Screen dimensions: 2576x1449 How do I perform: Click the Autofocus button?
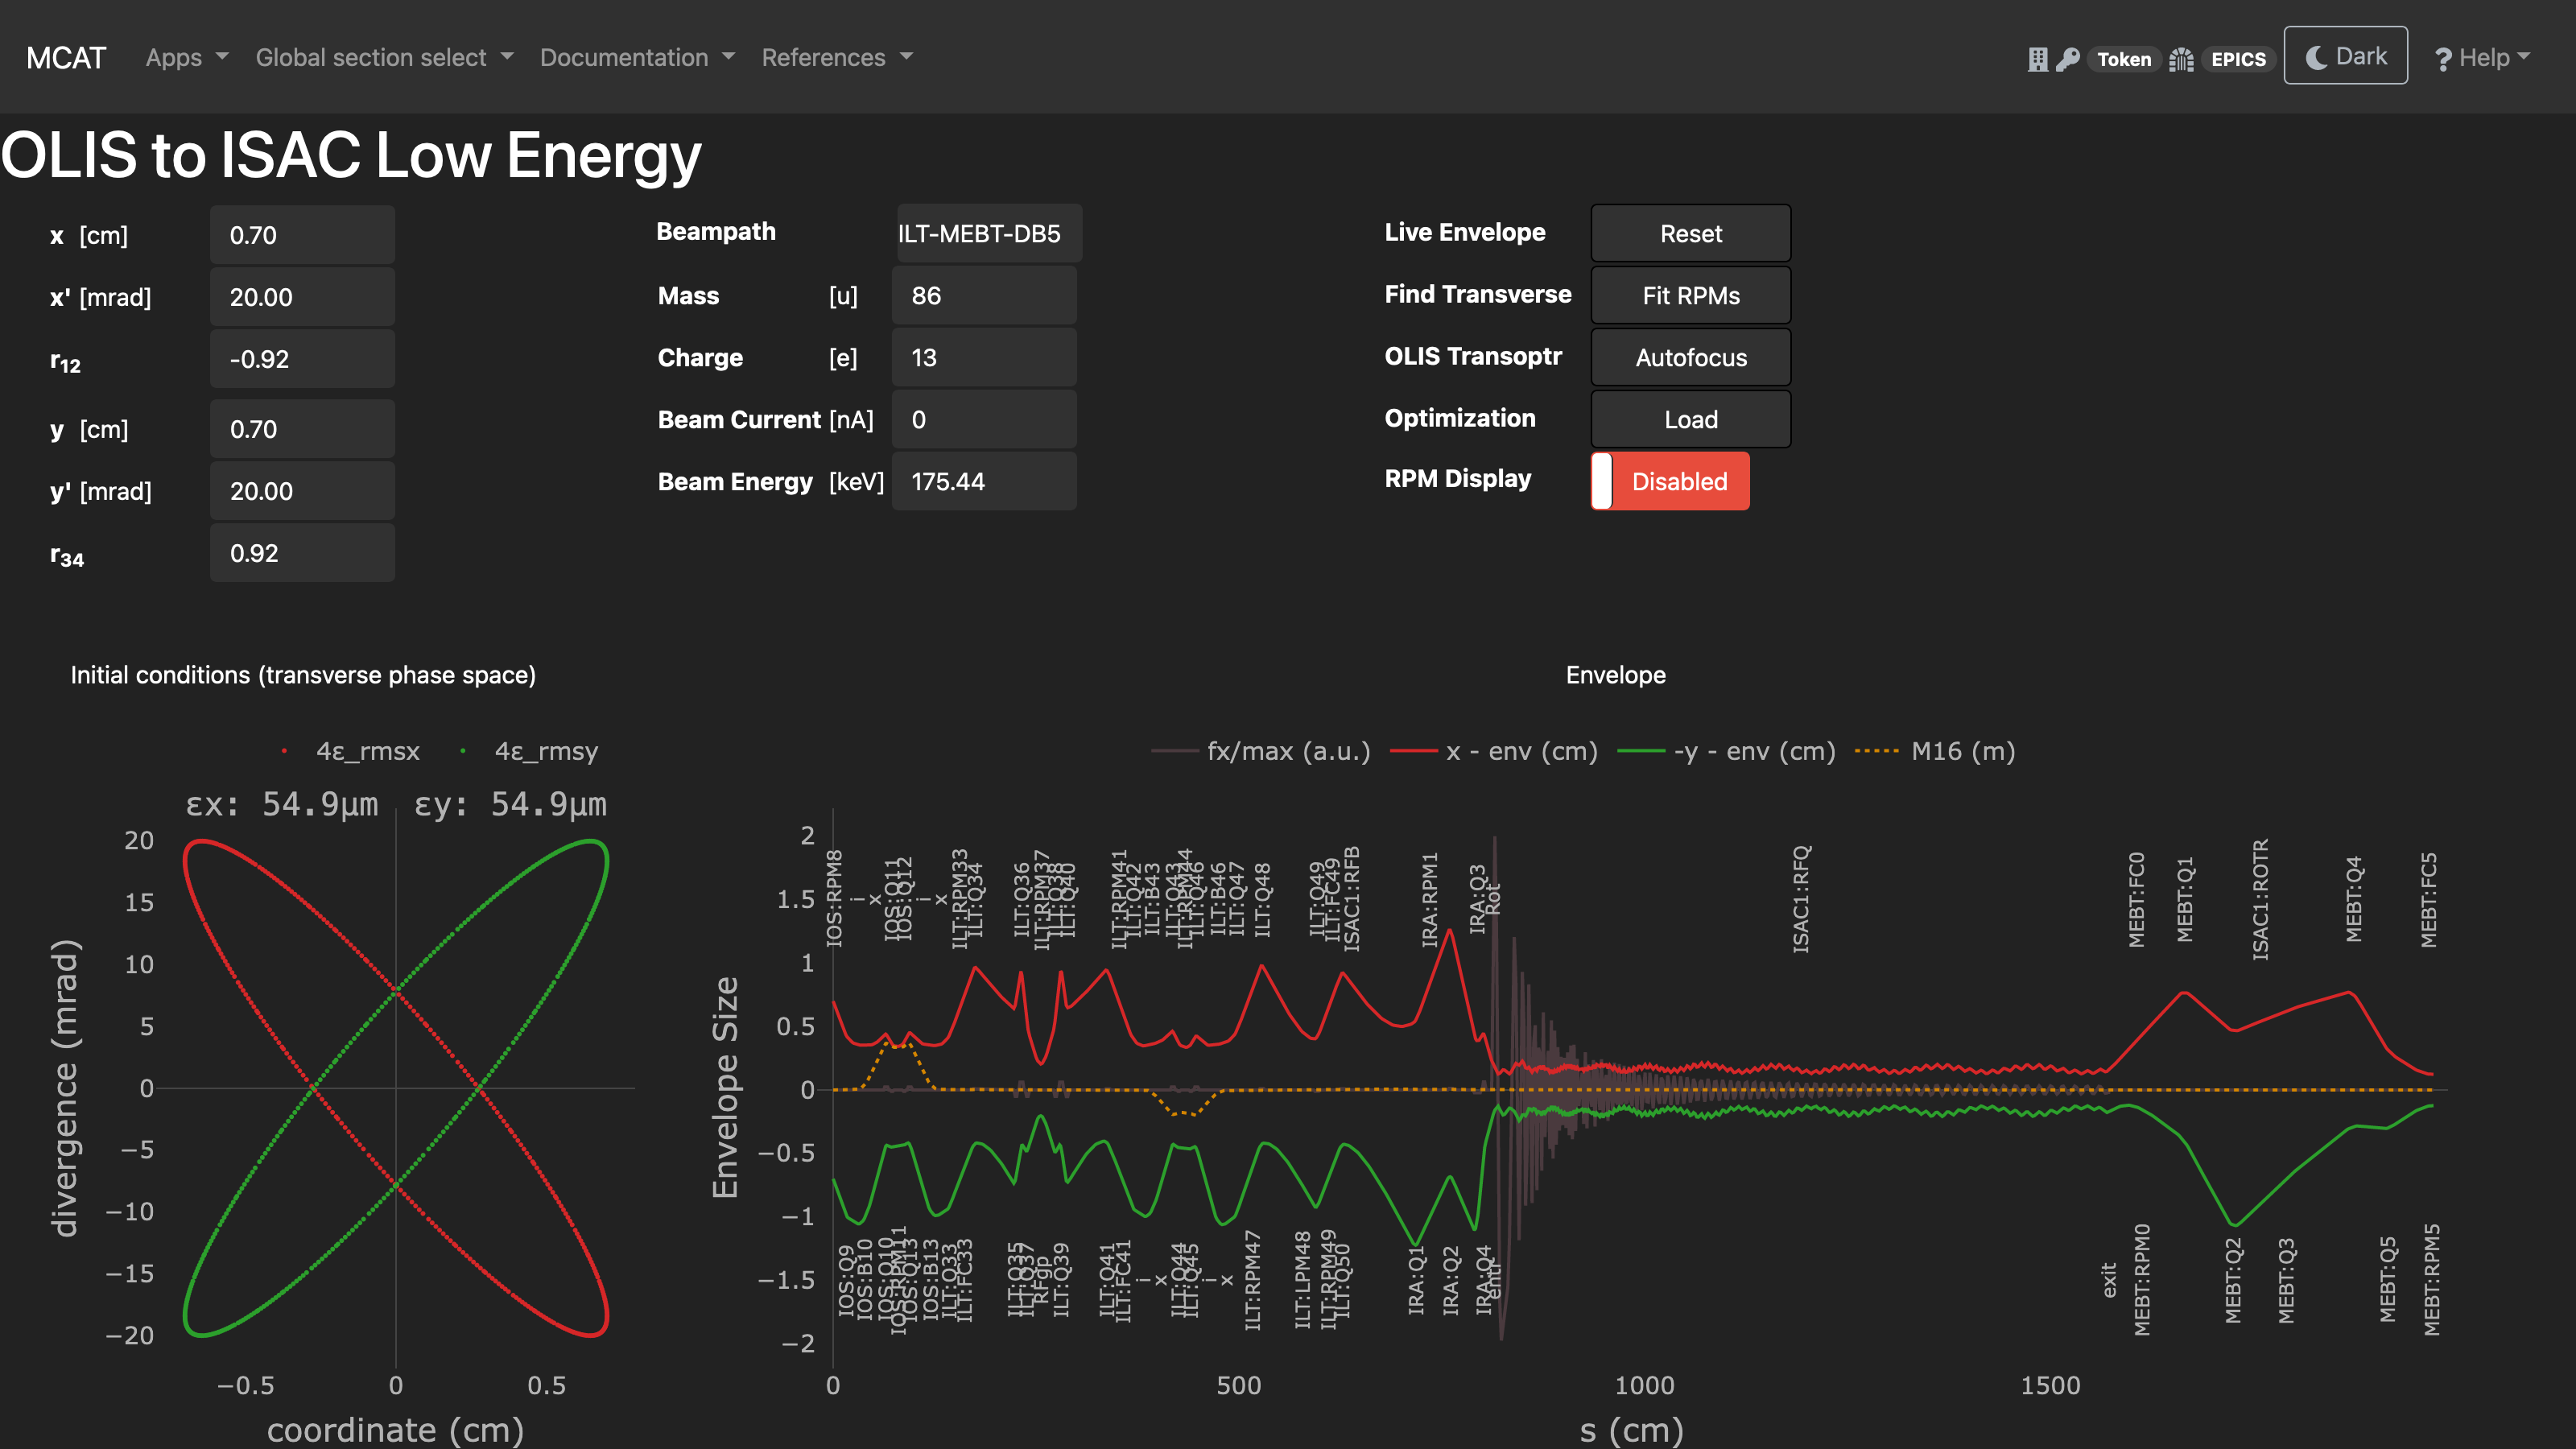1691,357
